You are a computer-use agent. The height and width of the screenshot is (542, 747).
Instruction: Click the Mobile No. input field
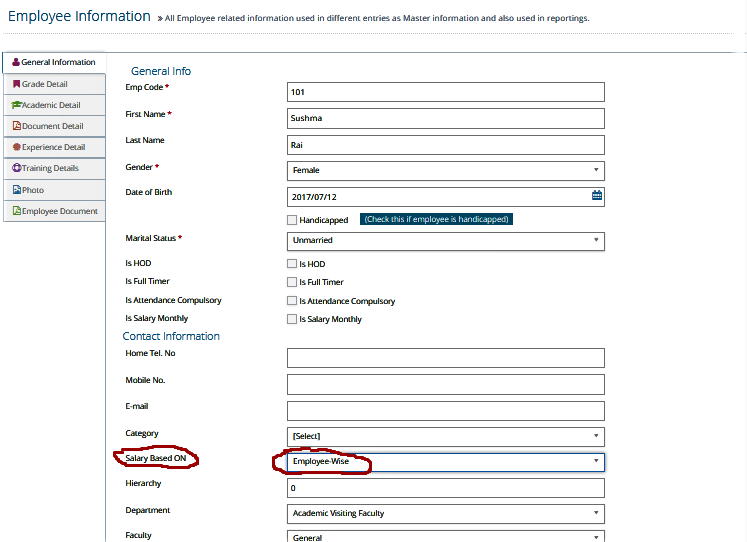tap(446, 385)
